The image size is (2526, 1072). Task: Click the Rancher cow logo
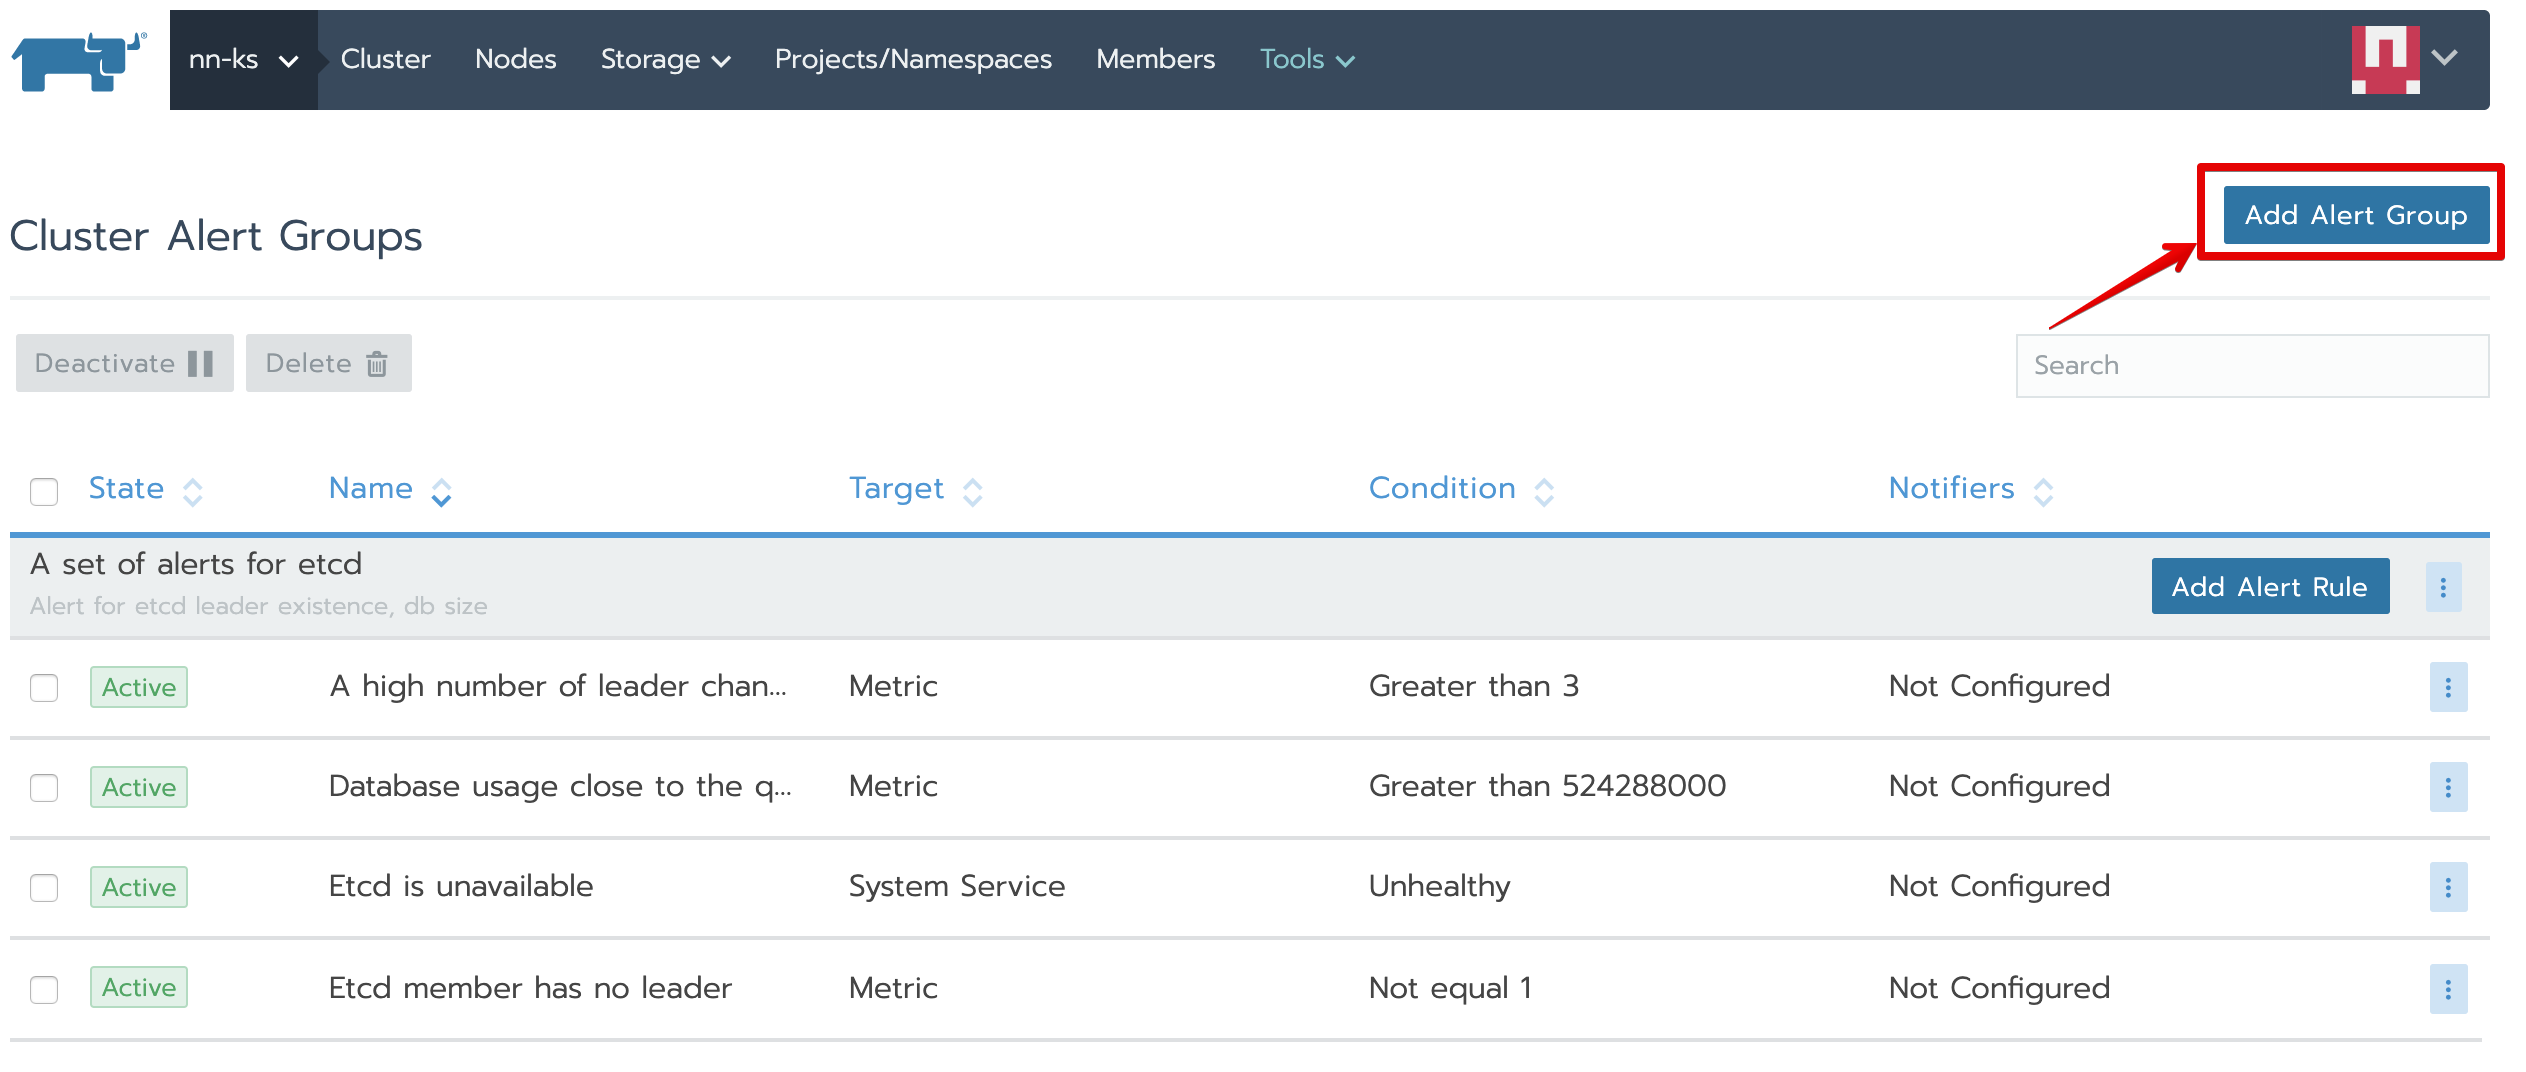coord(80,60)
